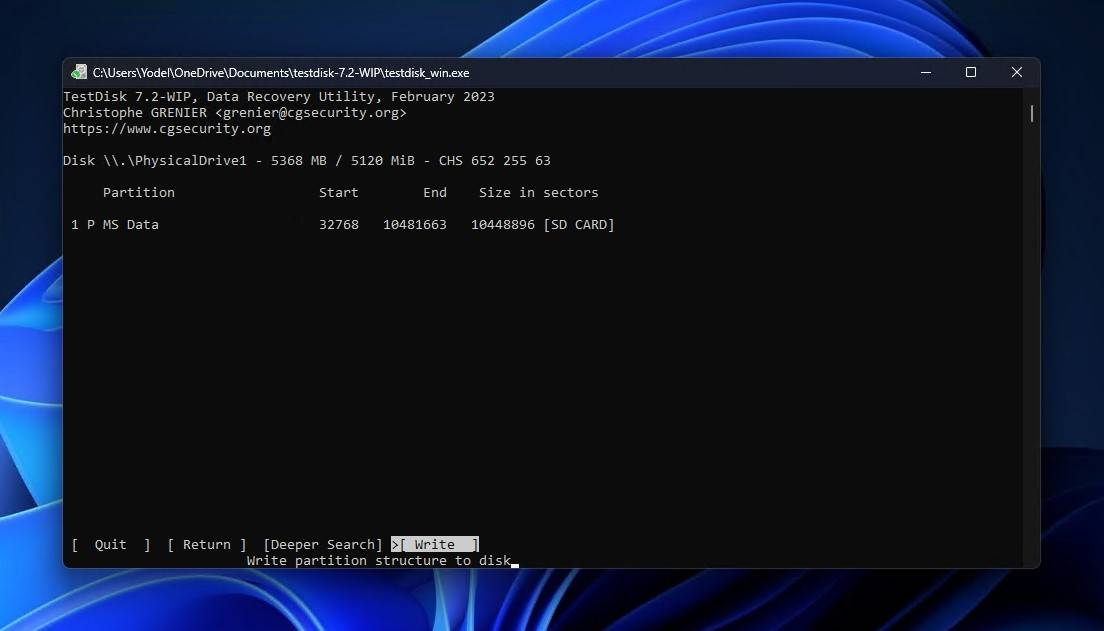Minimize the testdisk window
The width and height of the screenshot is (1104, 631).
point(926,73)
